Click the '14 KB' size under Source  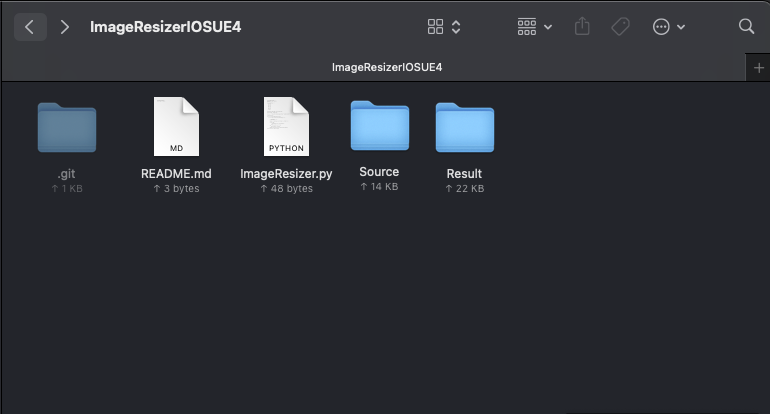[x=379, y=187]
